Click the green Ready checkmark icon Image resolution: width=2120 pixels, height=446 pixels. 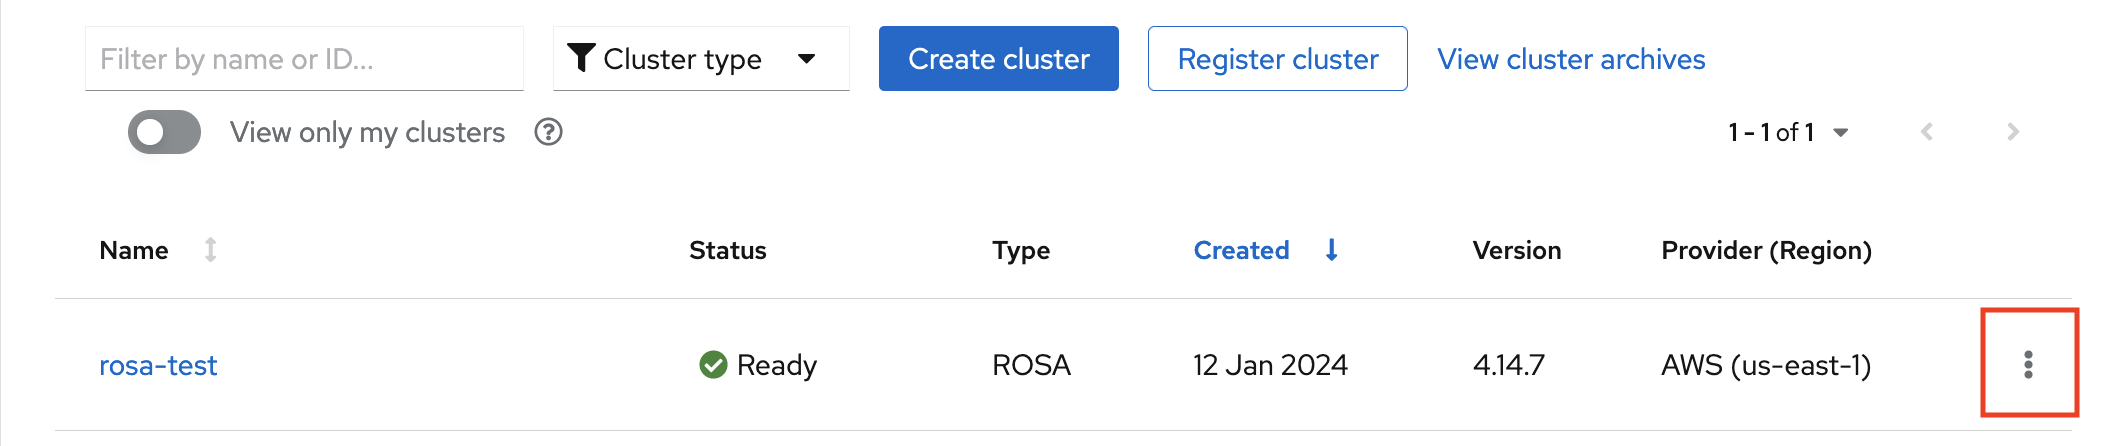point(713,365)
